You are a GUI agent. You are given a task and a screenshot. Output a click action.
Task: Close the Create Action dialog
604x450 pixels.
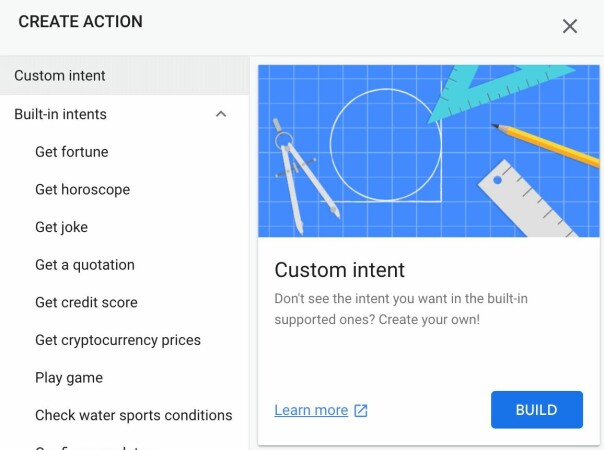(570, 27)
